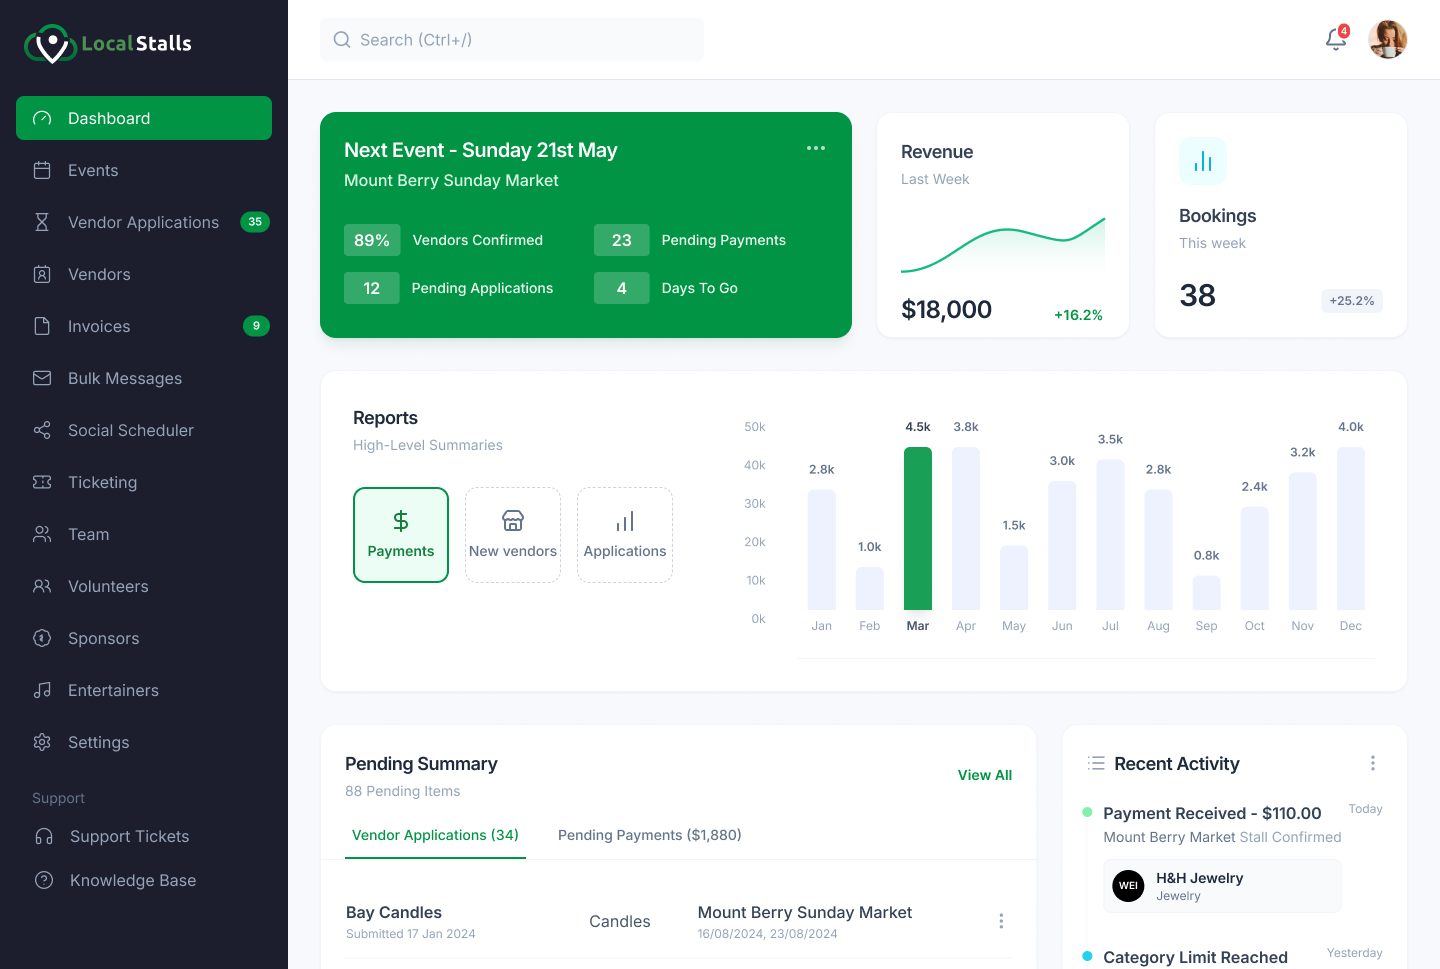Select the New vendors report card
Image resolution: width=1440 pixels, height=969 pixels.
point(513,535)
